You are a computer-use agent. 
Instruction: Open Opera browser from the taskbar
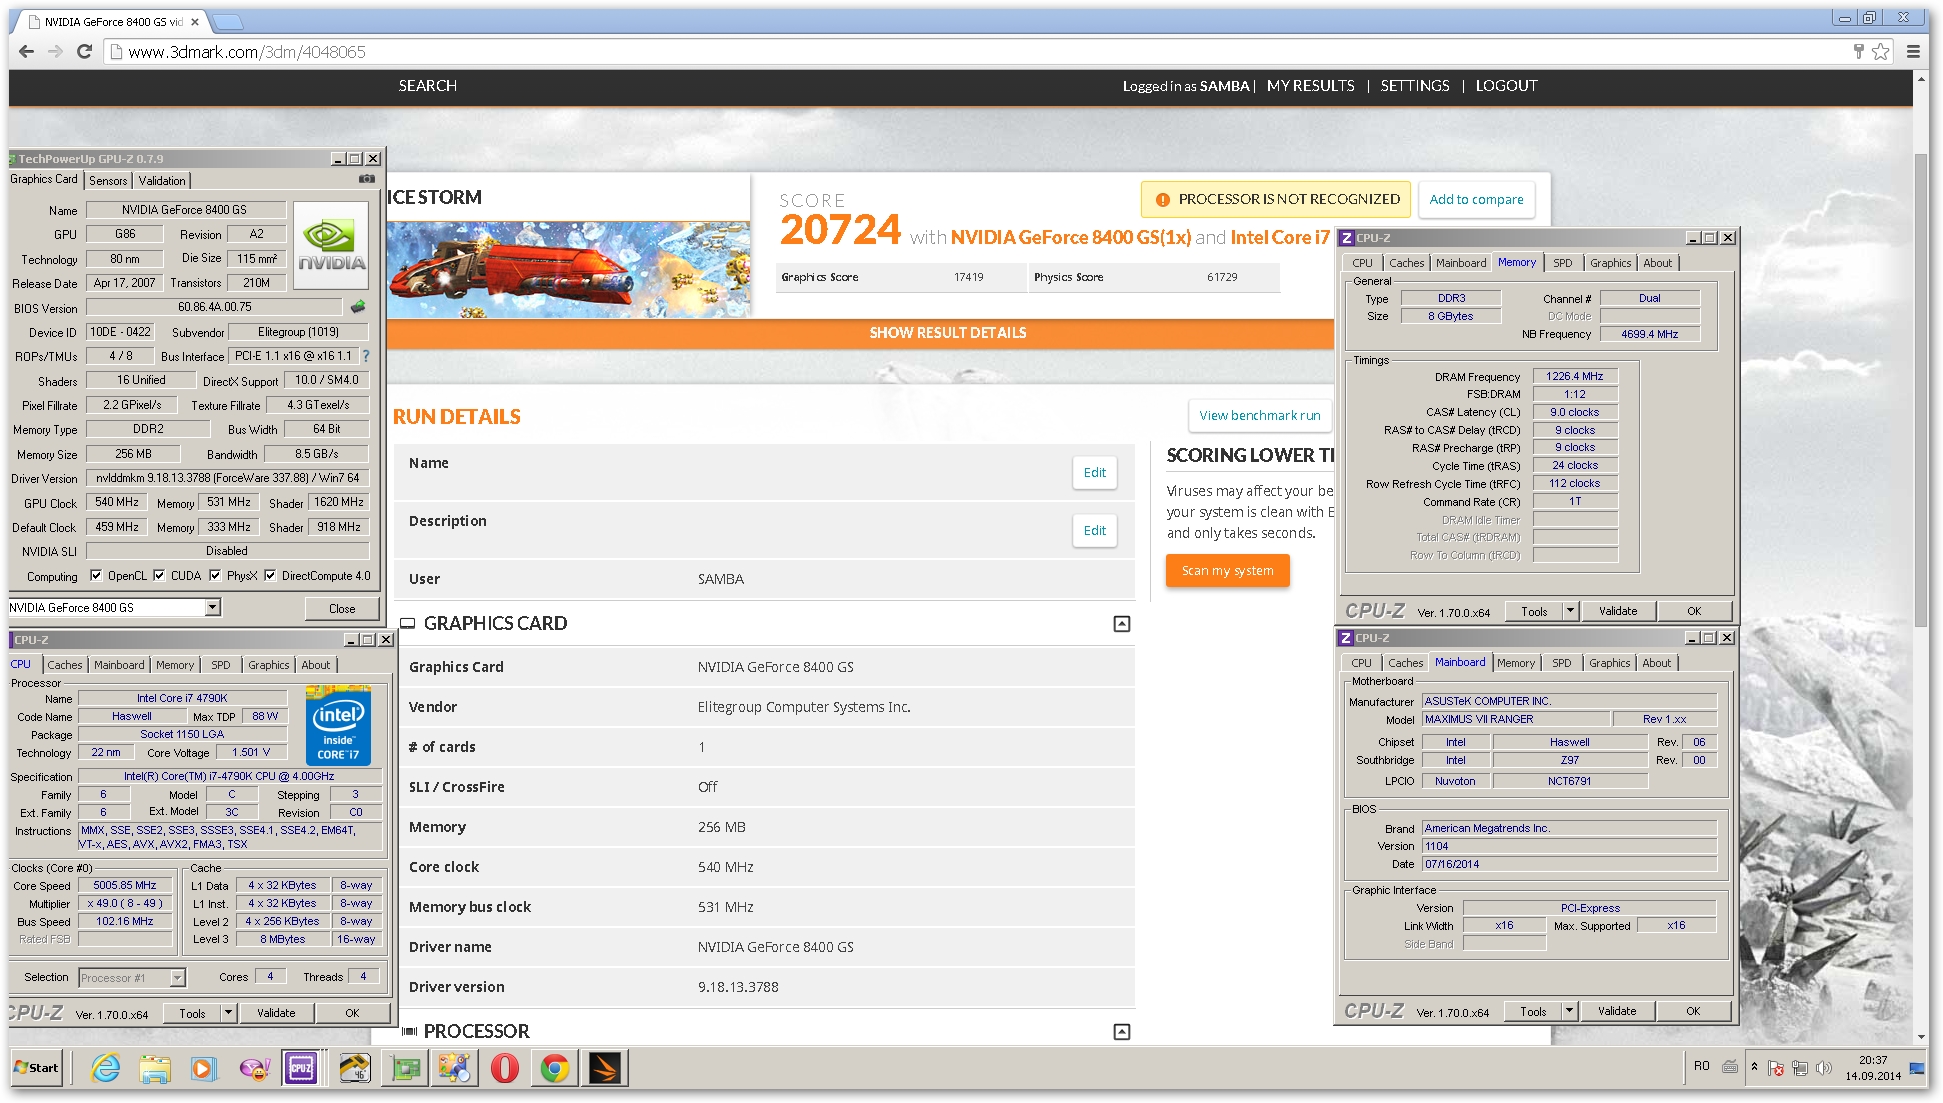[505, 1068]
